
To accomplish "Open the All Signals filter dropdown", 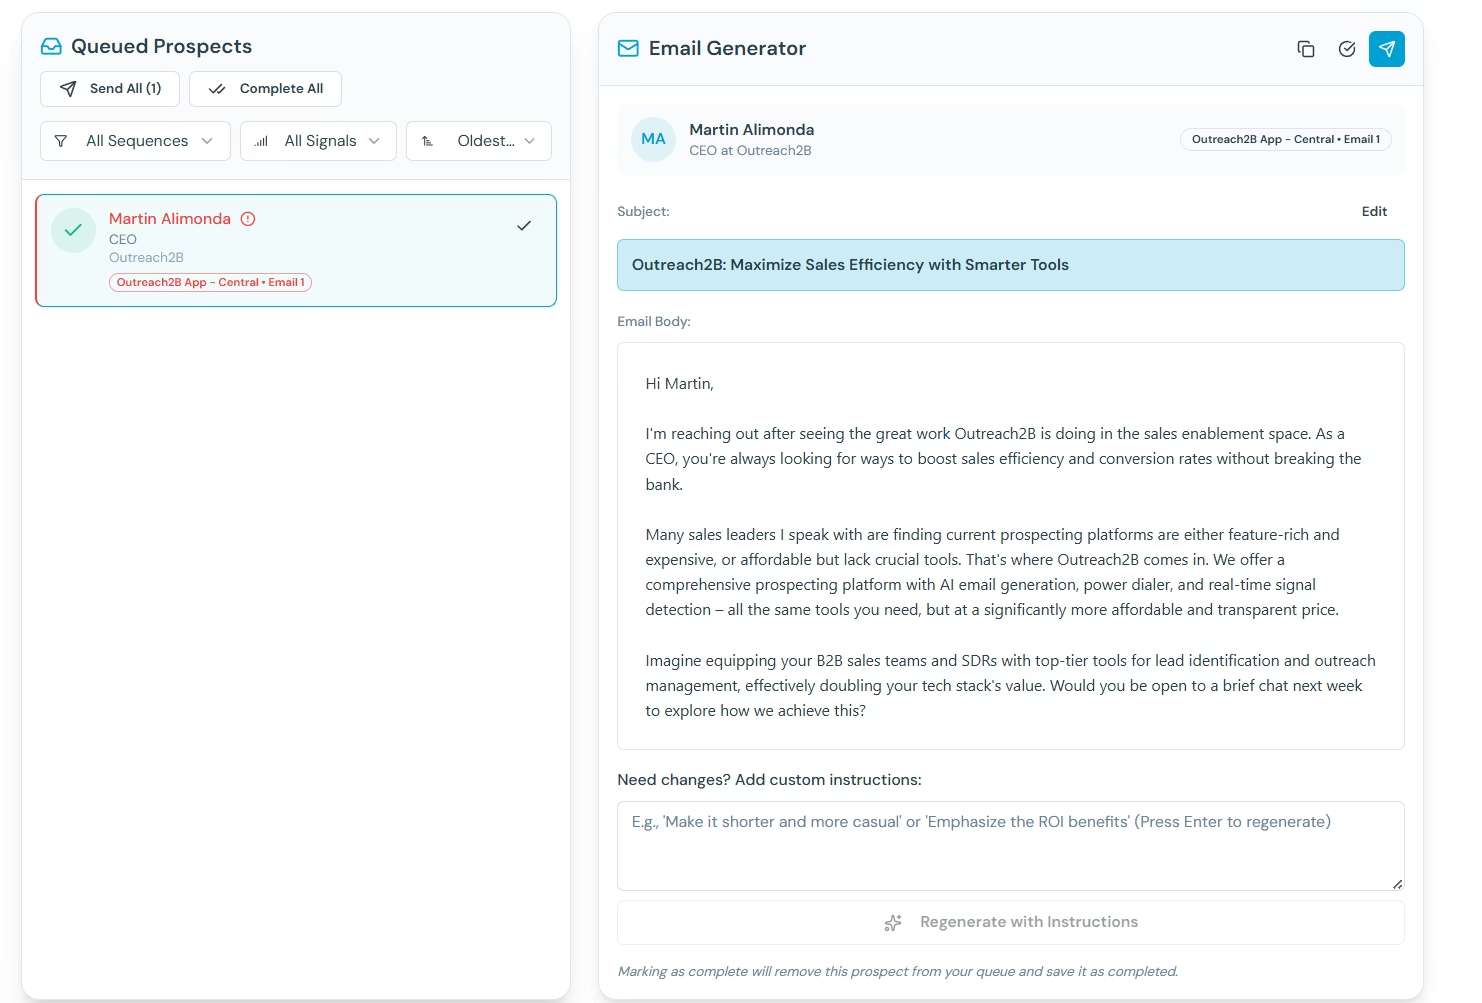I will [x=318, y=141].
